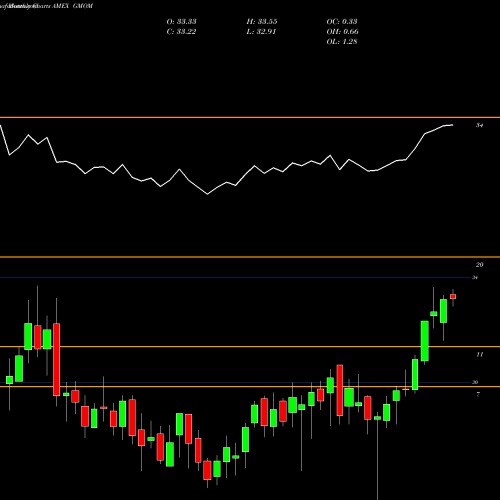Select the OC: 0.33 readout
This screenshot has width=500, height=500.
tap(342, 22)
